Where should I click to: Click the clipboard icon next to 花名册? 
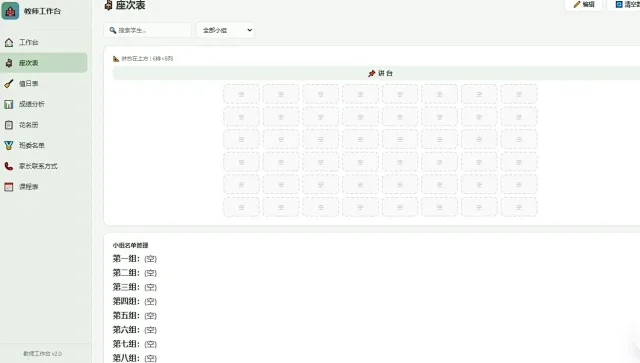9,125
